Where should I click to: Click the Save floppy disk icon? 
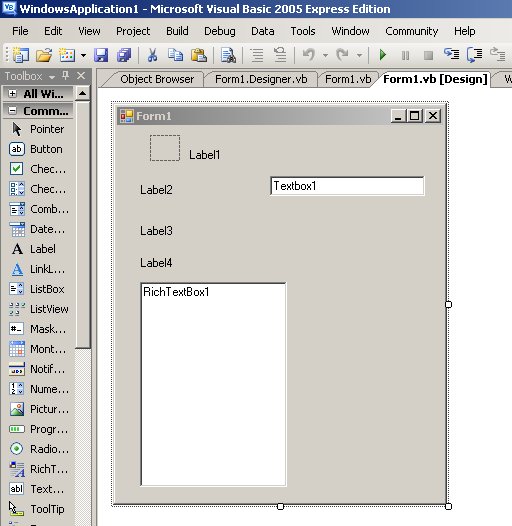(101, 55)
